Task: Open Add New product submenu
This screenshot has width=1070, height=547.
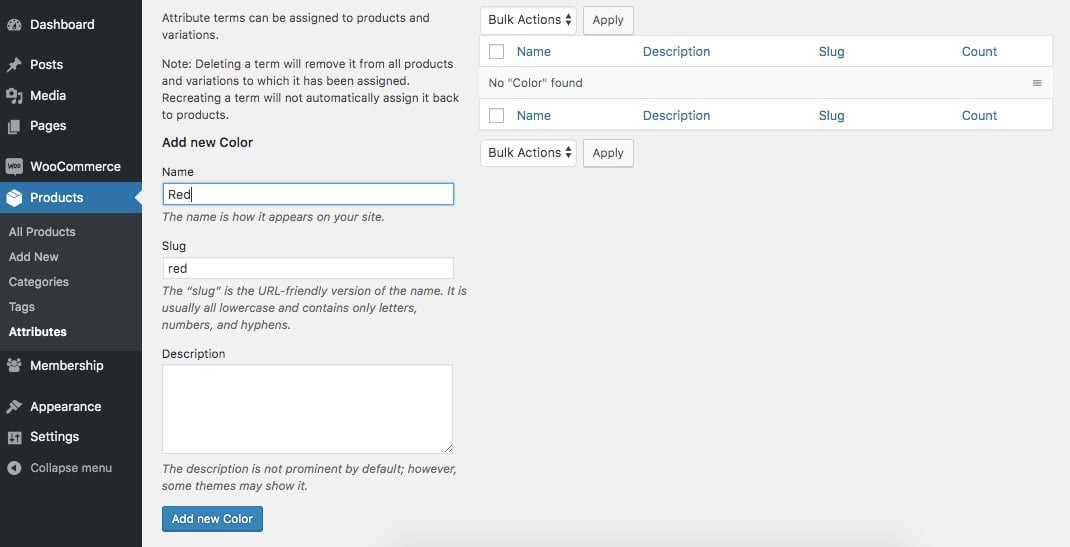Action: (33, 257)
